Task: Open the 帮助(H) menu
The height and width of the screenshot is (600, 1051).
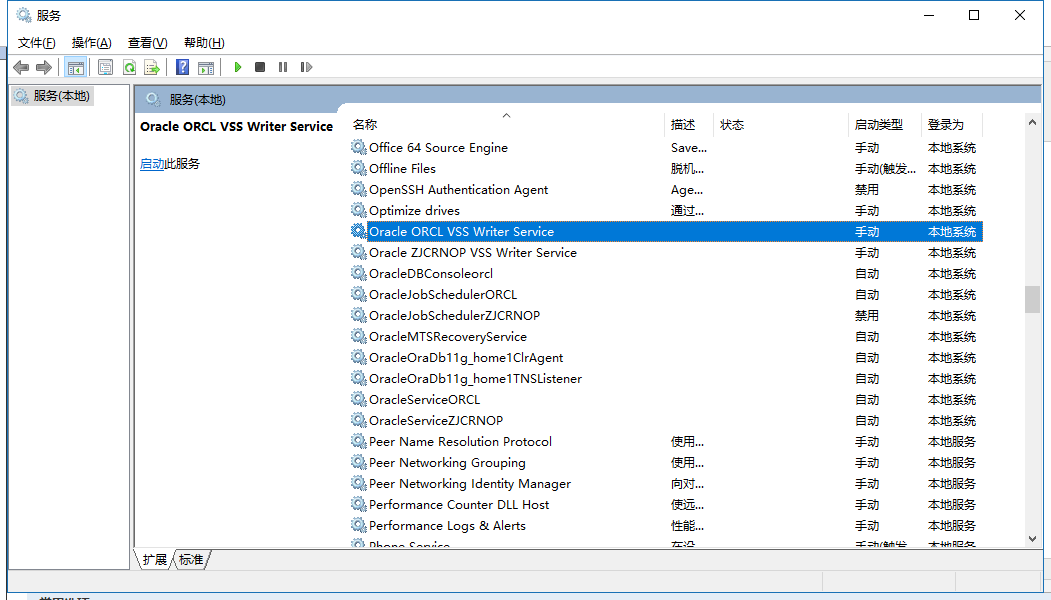Action: pyautogui.click(x=204, y=43)
